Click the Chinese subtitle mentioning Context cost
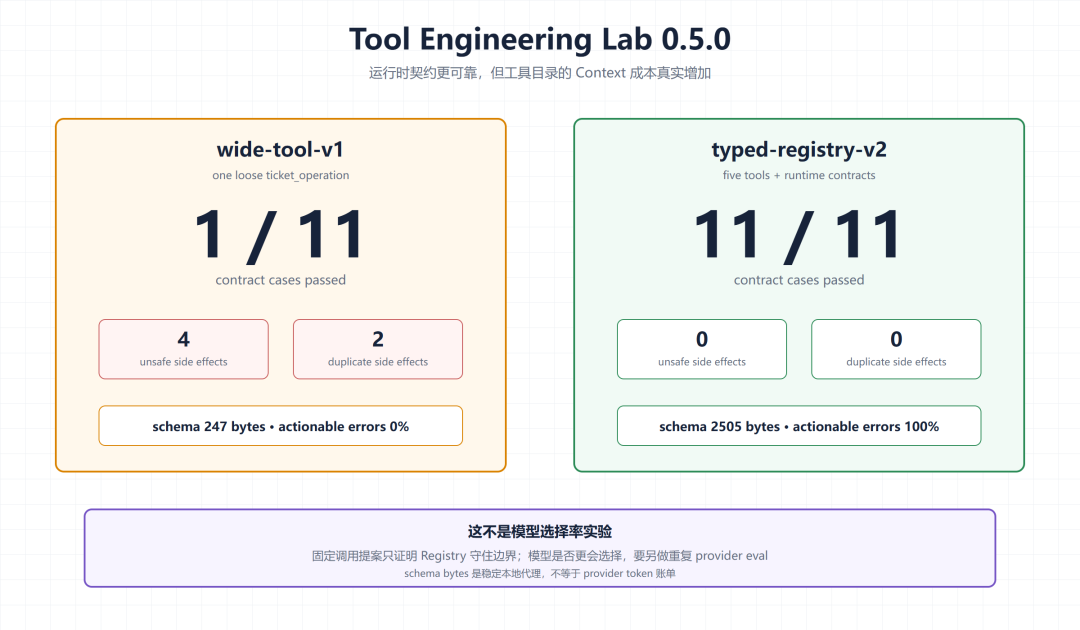Image resolution: width=1080 pixels, height=630 pixels. pyautogui.click(x=539, y=73)
